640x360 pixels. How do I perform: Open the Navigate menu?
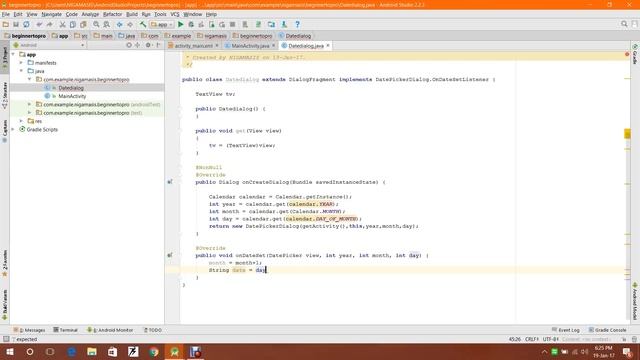point(51,14)
